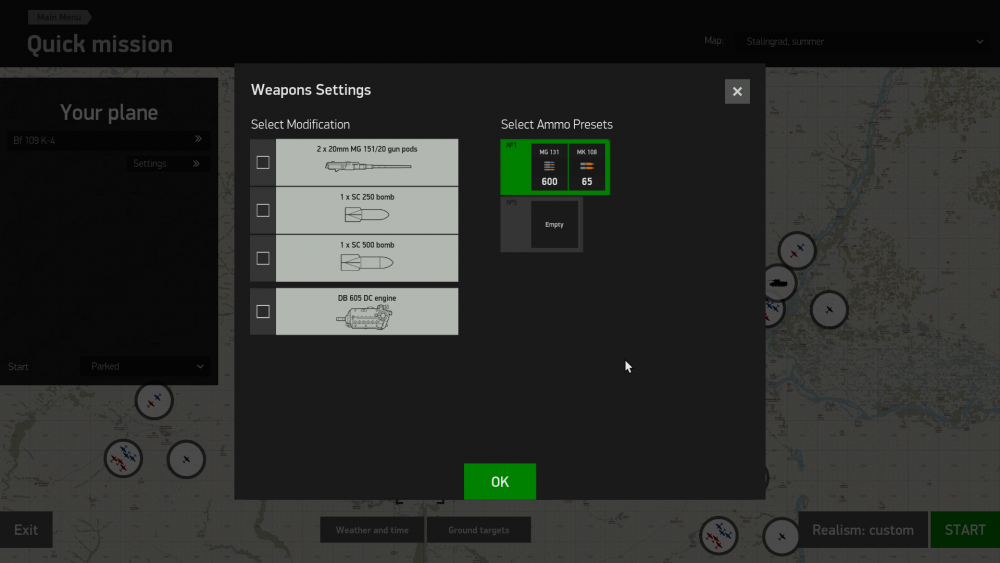
Task: Select the MG 131 ammo cell showing 600
Action: point(549,167)
